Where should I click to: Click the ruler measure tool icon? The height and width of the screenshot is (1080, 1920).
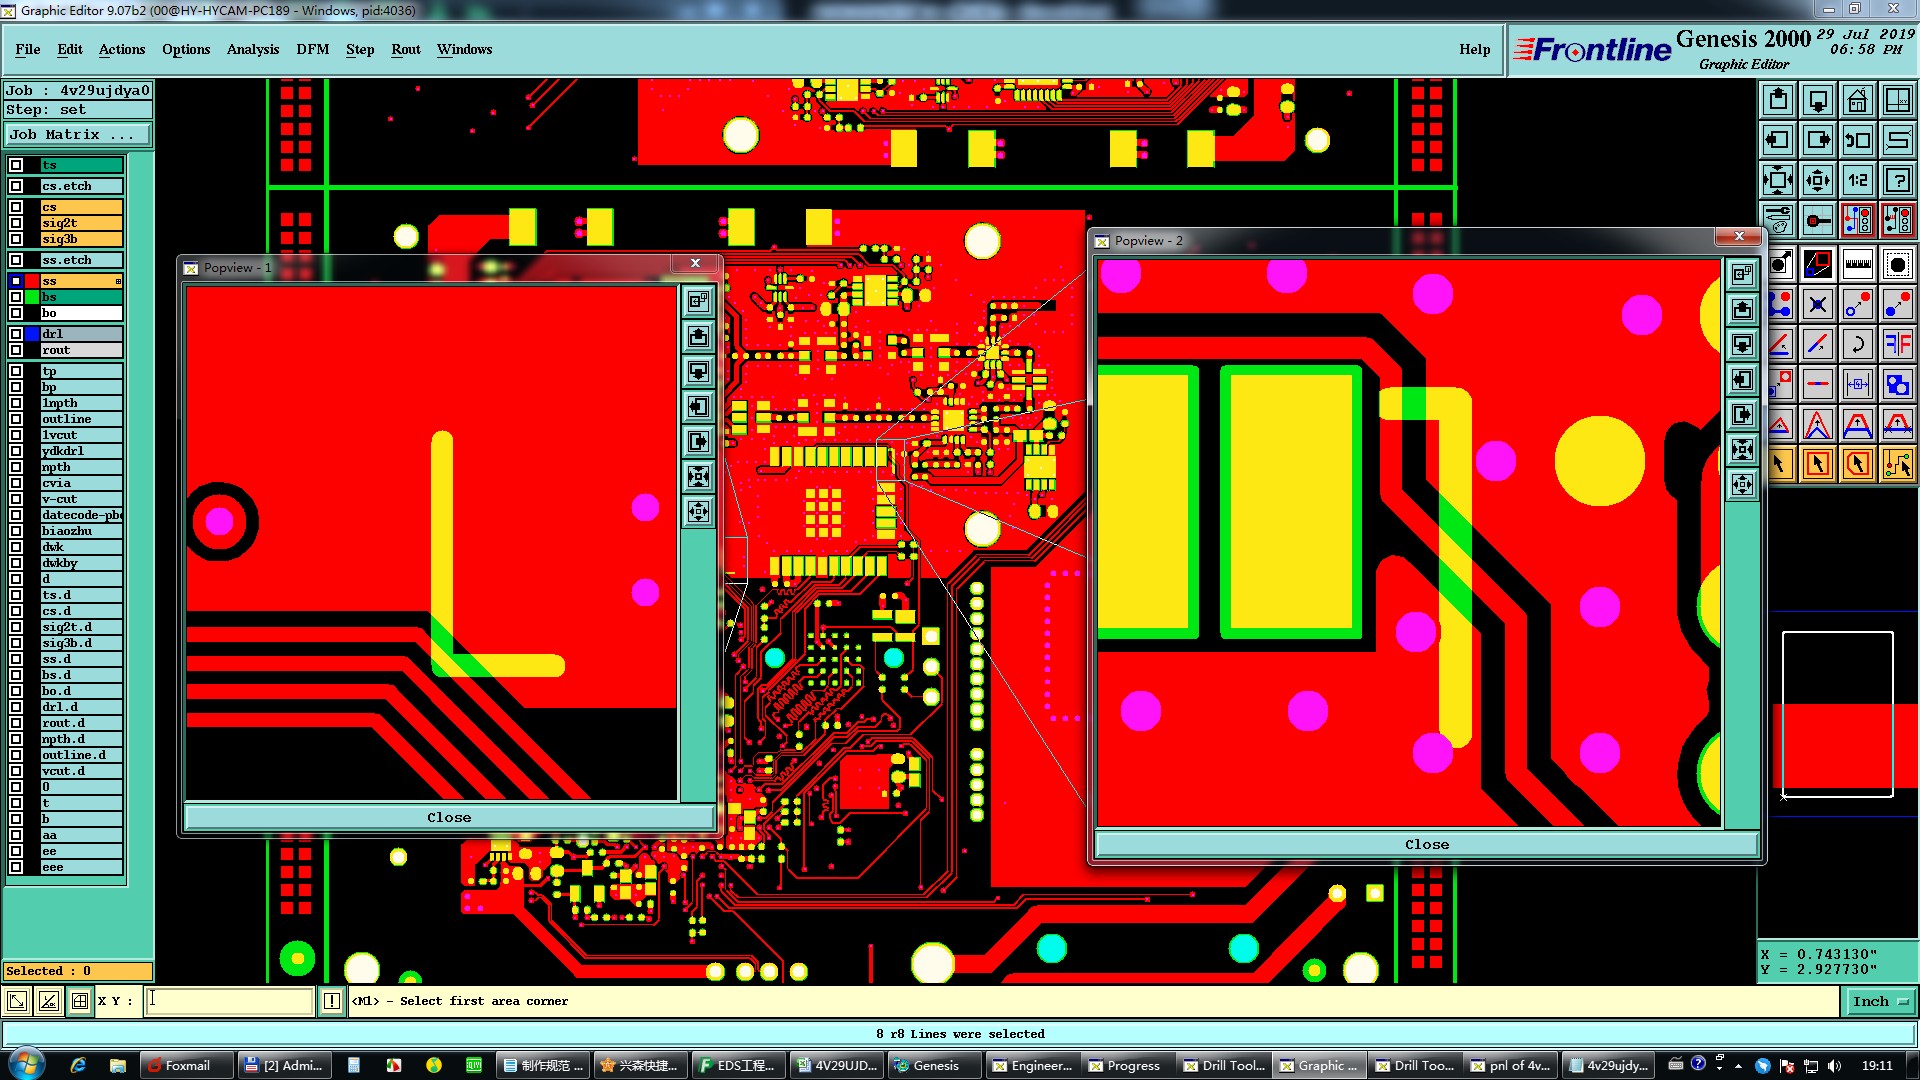click(1858, 265)
